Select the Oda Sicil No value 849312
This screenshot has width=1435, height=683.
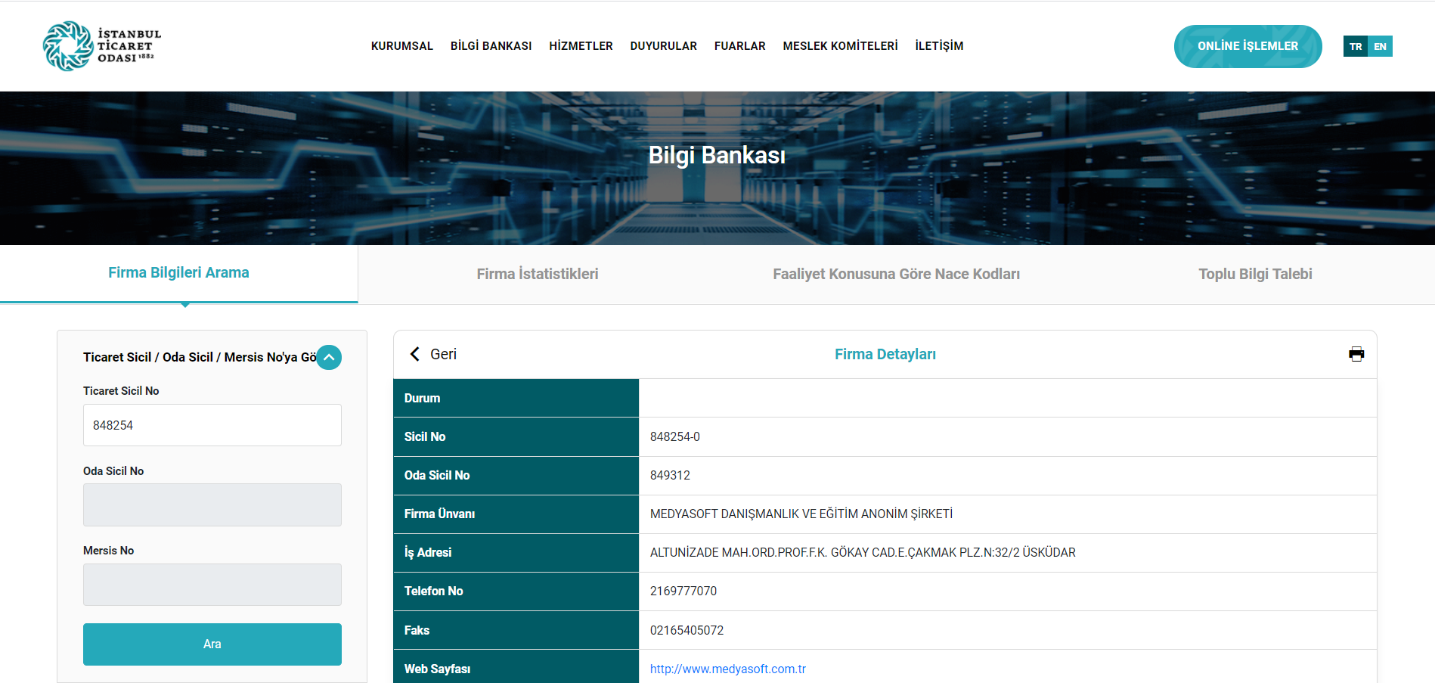pyautogui.click(x=670, y=476)
